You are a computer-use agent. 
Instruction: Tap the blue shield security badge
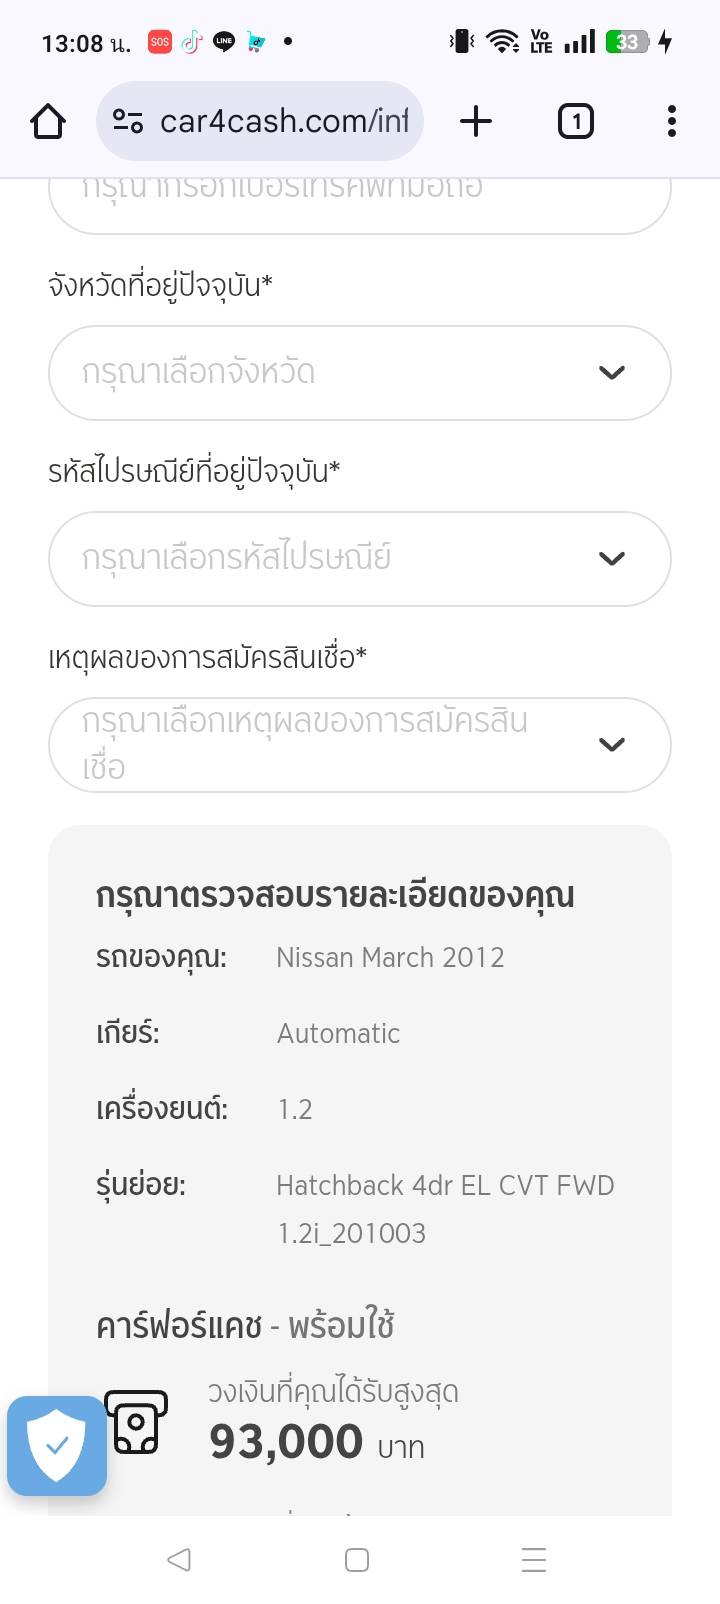click(x=57, y=1445)
